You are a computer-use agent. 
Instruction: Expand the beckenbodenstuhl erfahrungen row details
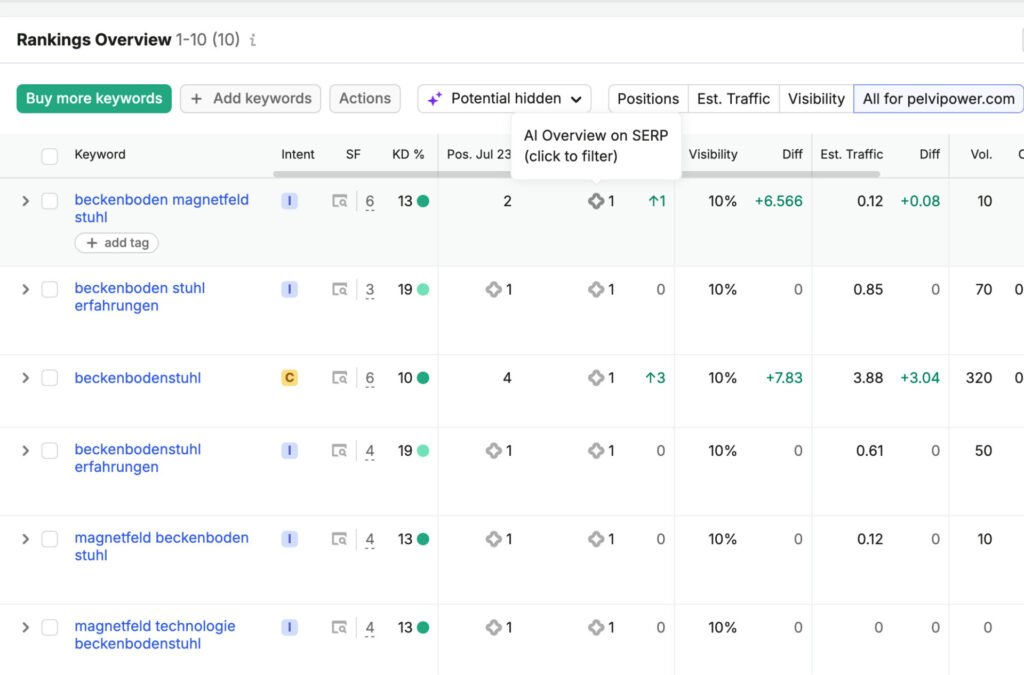(x=25, y=450)
